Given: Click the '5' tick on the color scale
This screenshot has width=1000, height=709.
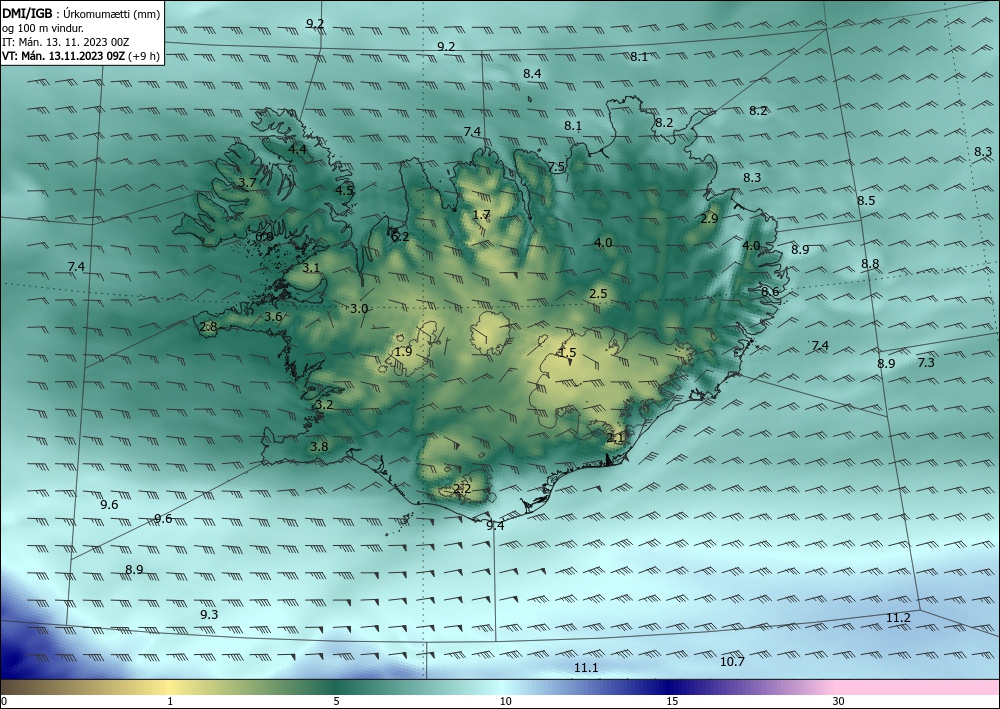Looking at the screenshot, I should click(x=336, y=701).
